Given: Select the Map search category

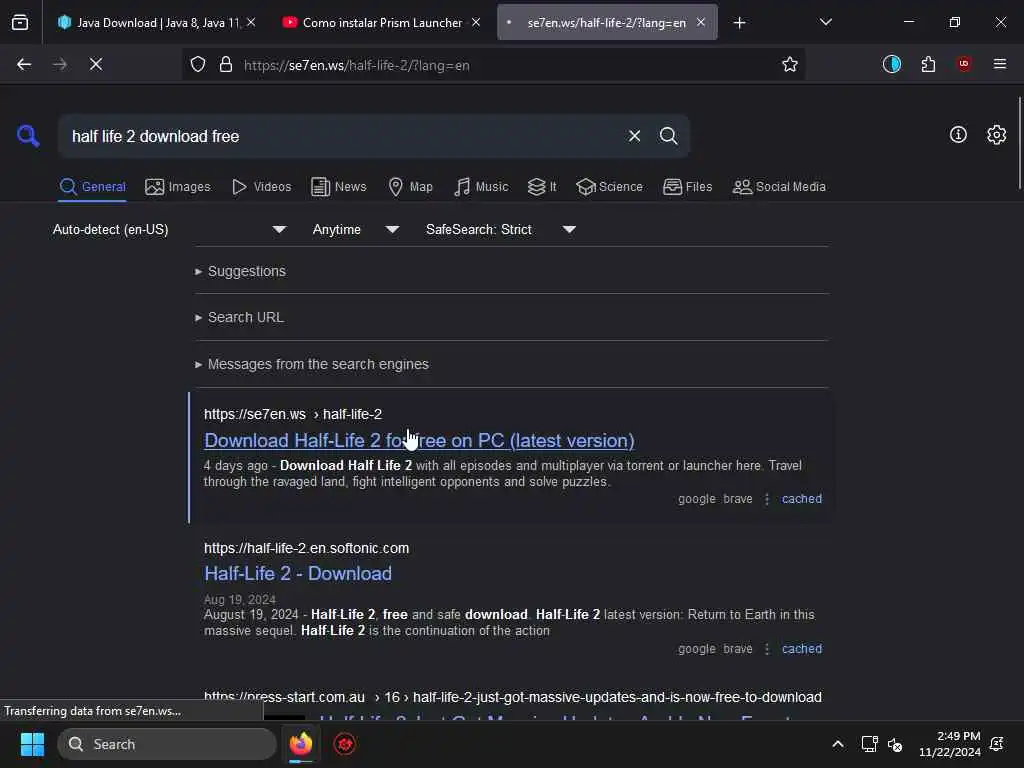Looking at the screenshot, I should point(410,187).
